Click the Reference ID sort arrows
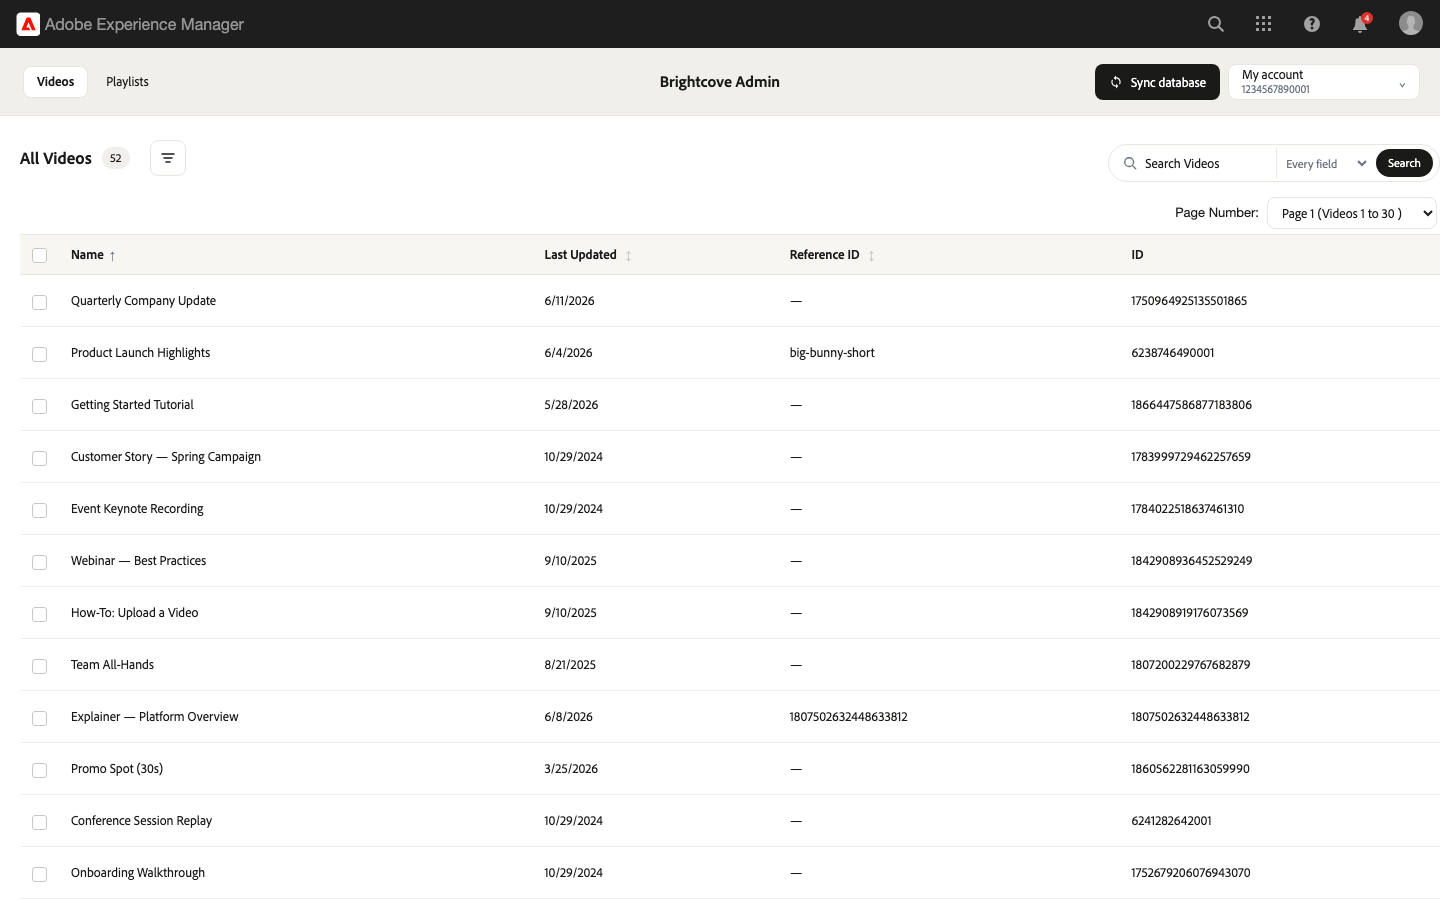This screenshot has width=1440, height=900. click(871, 256)
